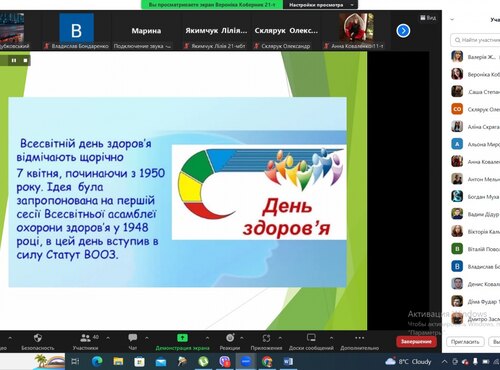Select Владислав Бондаренко video tile

tap(76, 31)
